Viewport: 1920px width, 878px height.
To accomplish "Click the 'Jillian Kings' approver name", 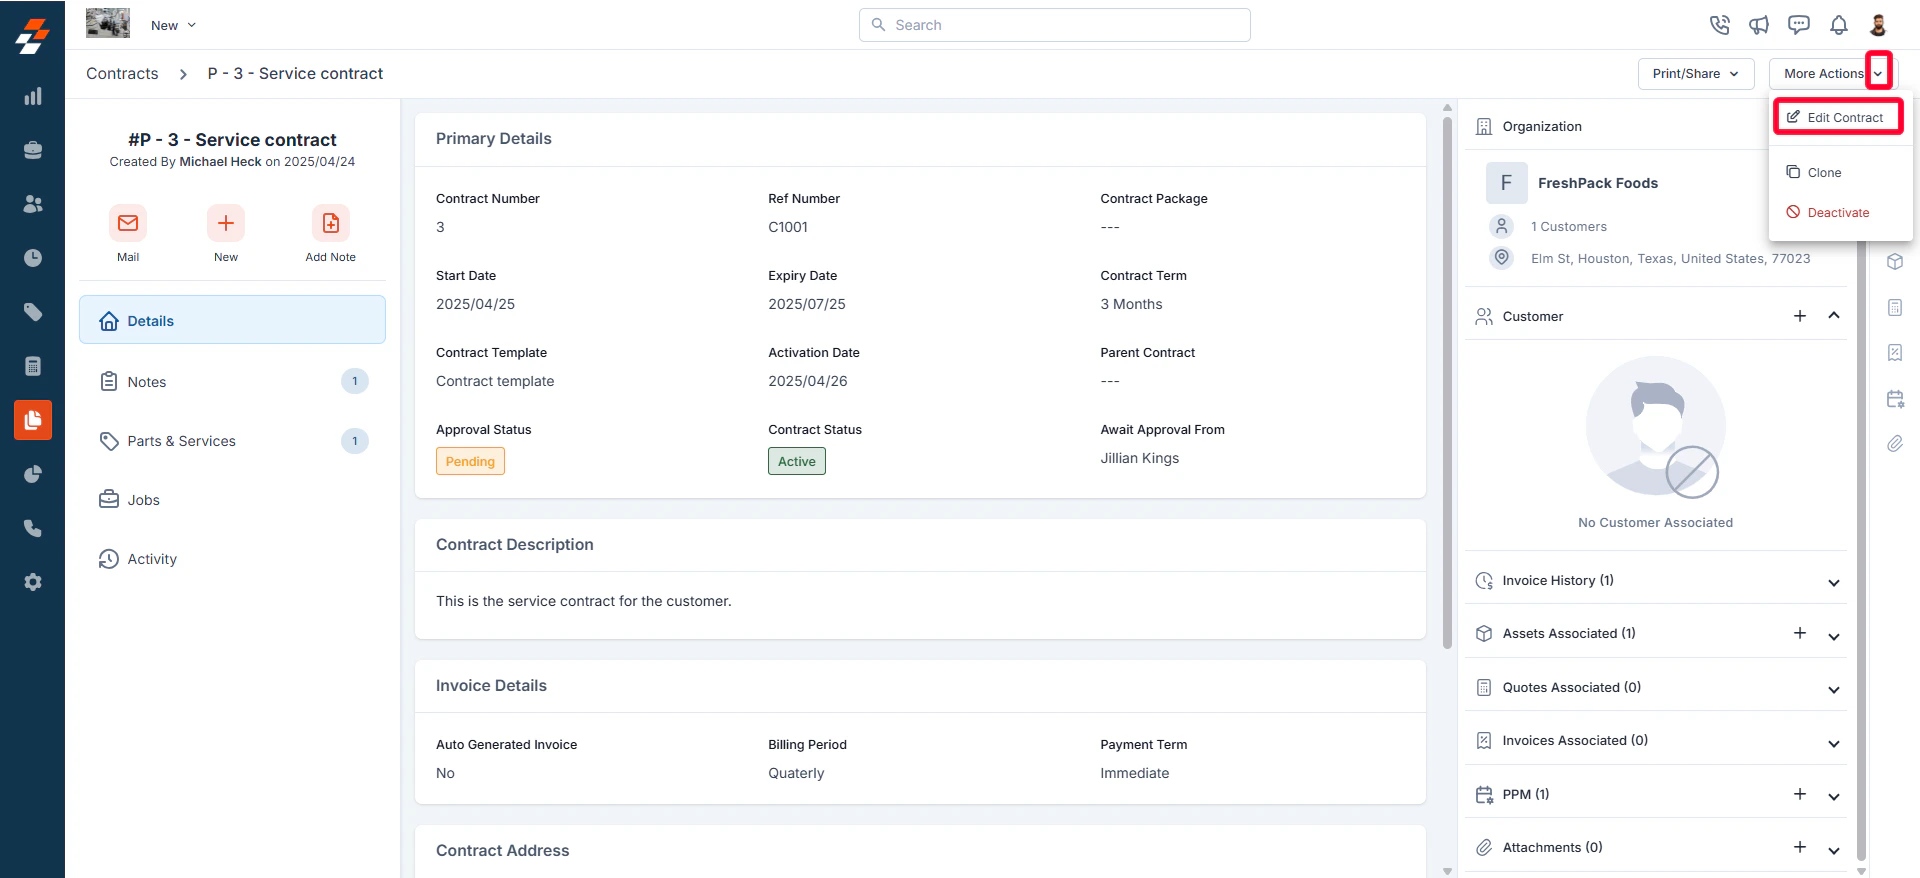I will 1140,458.
